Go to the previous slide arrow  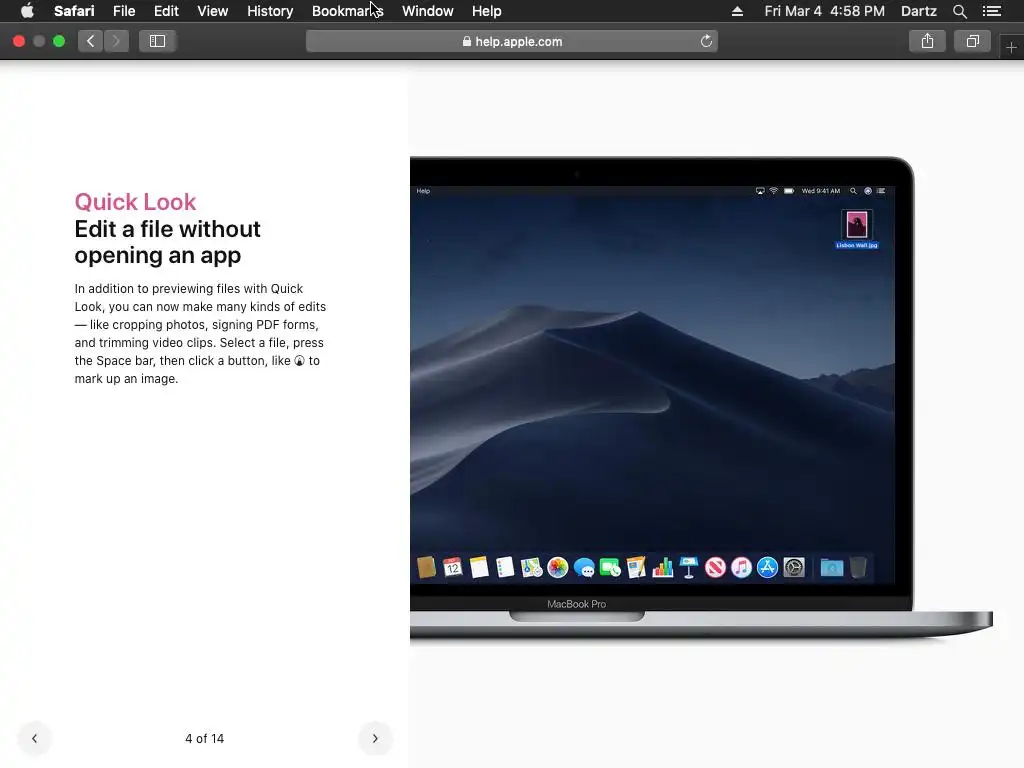point(35,738)
